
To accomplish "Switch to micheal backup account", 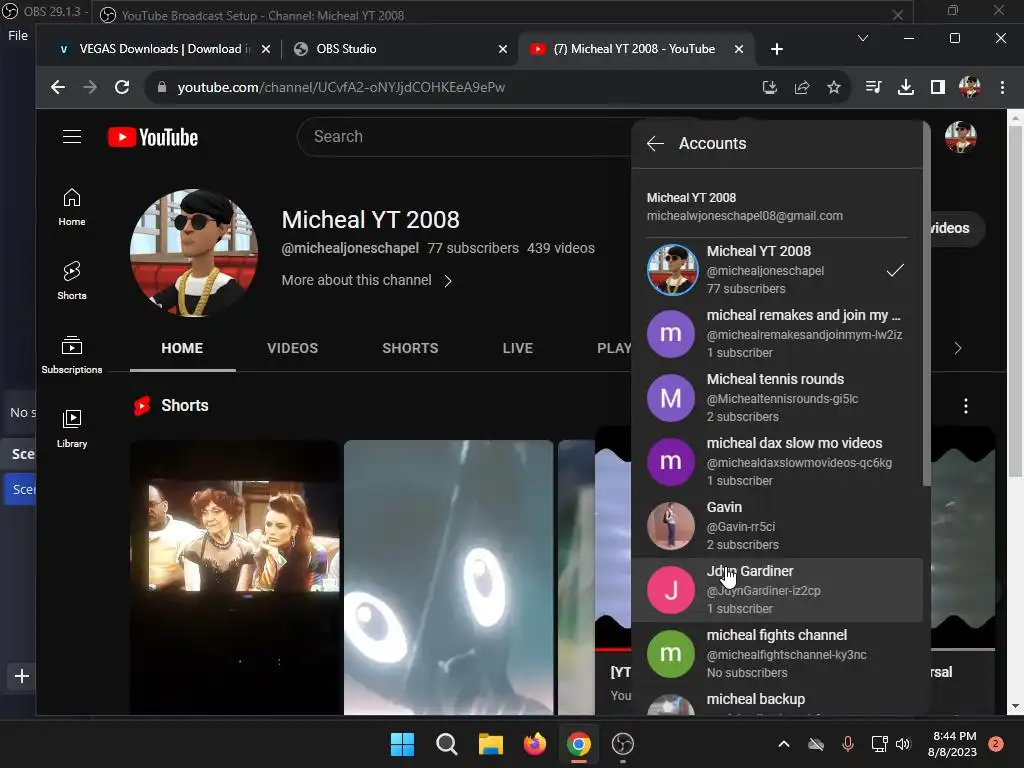I will [777, 701].
